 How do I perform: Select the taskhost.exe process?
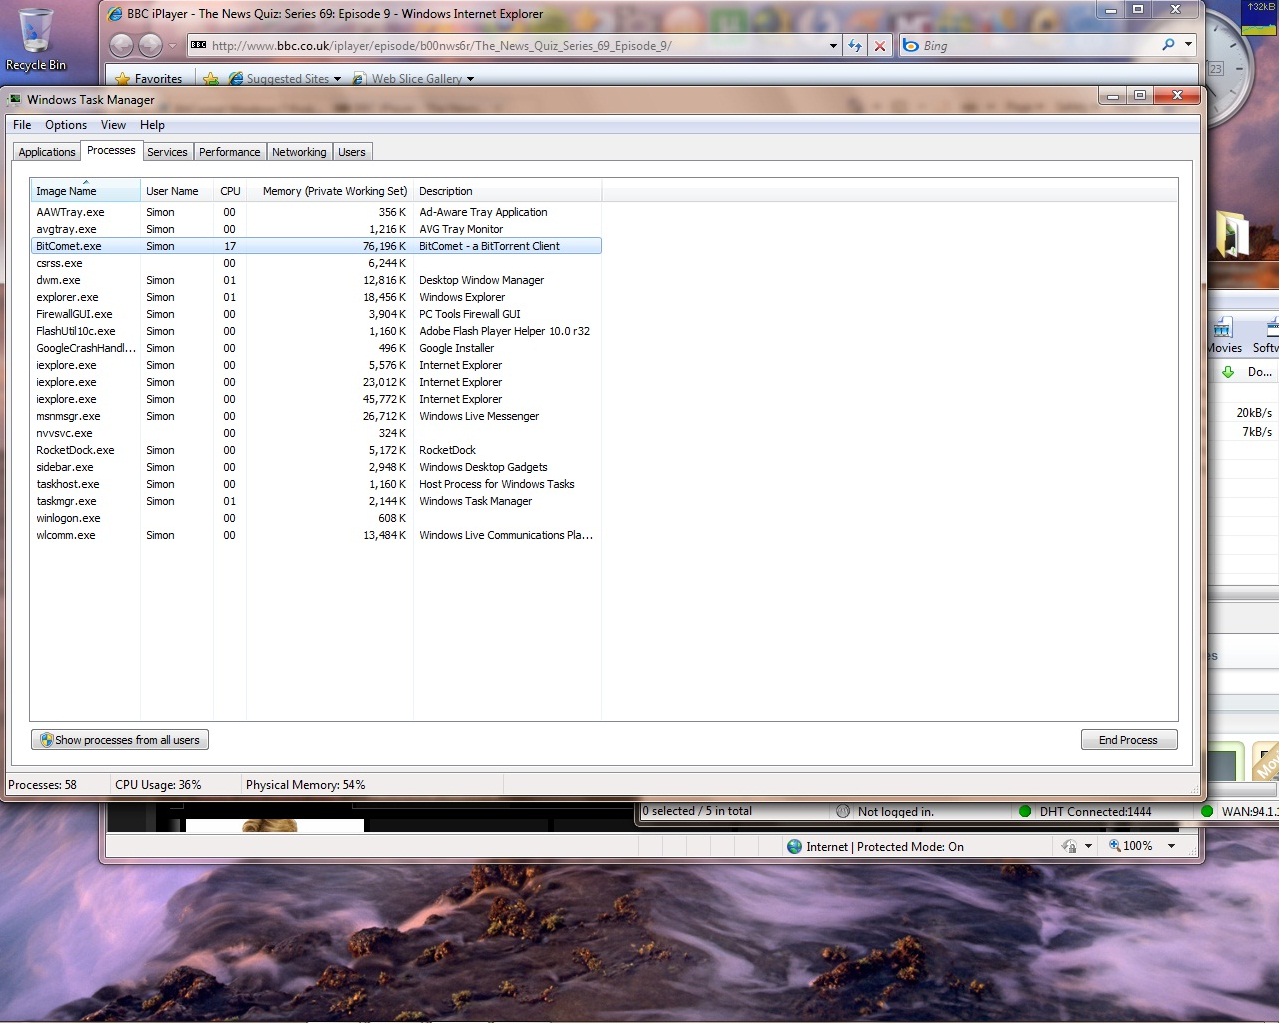click(316, 484)
